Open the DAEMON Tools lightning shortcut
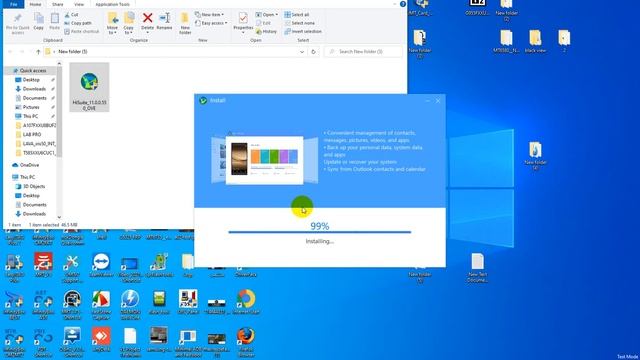Image resolution: width=640 pixels, height=360 pixels. 130,304
